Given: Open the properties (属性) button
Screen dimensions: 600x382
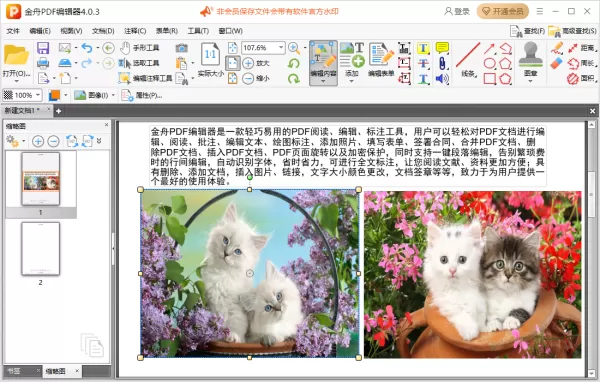Looking at the screenshot, I should pos(142,95).
